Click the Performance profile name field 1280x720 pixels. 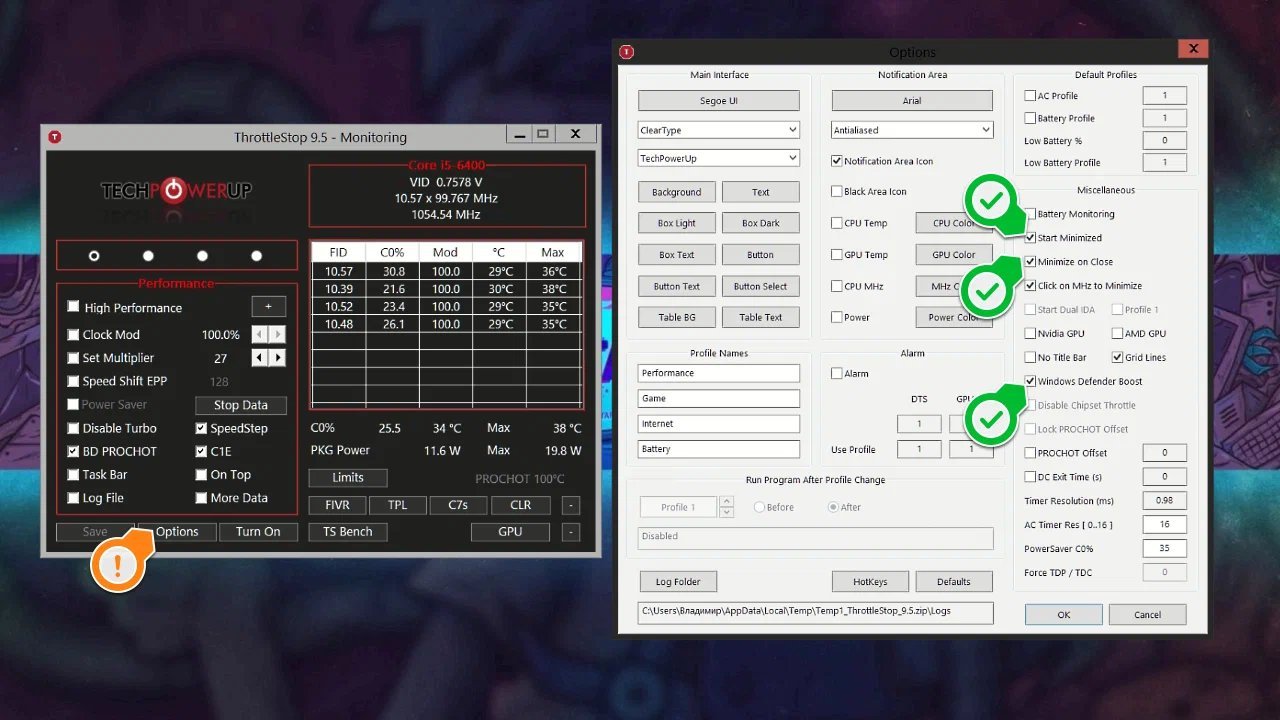pyautogui.click(x=718, y=373)
